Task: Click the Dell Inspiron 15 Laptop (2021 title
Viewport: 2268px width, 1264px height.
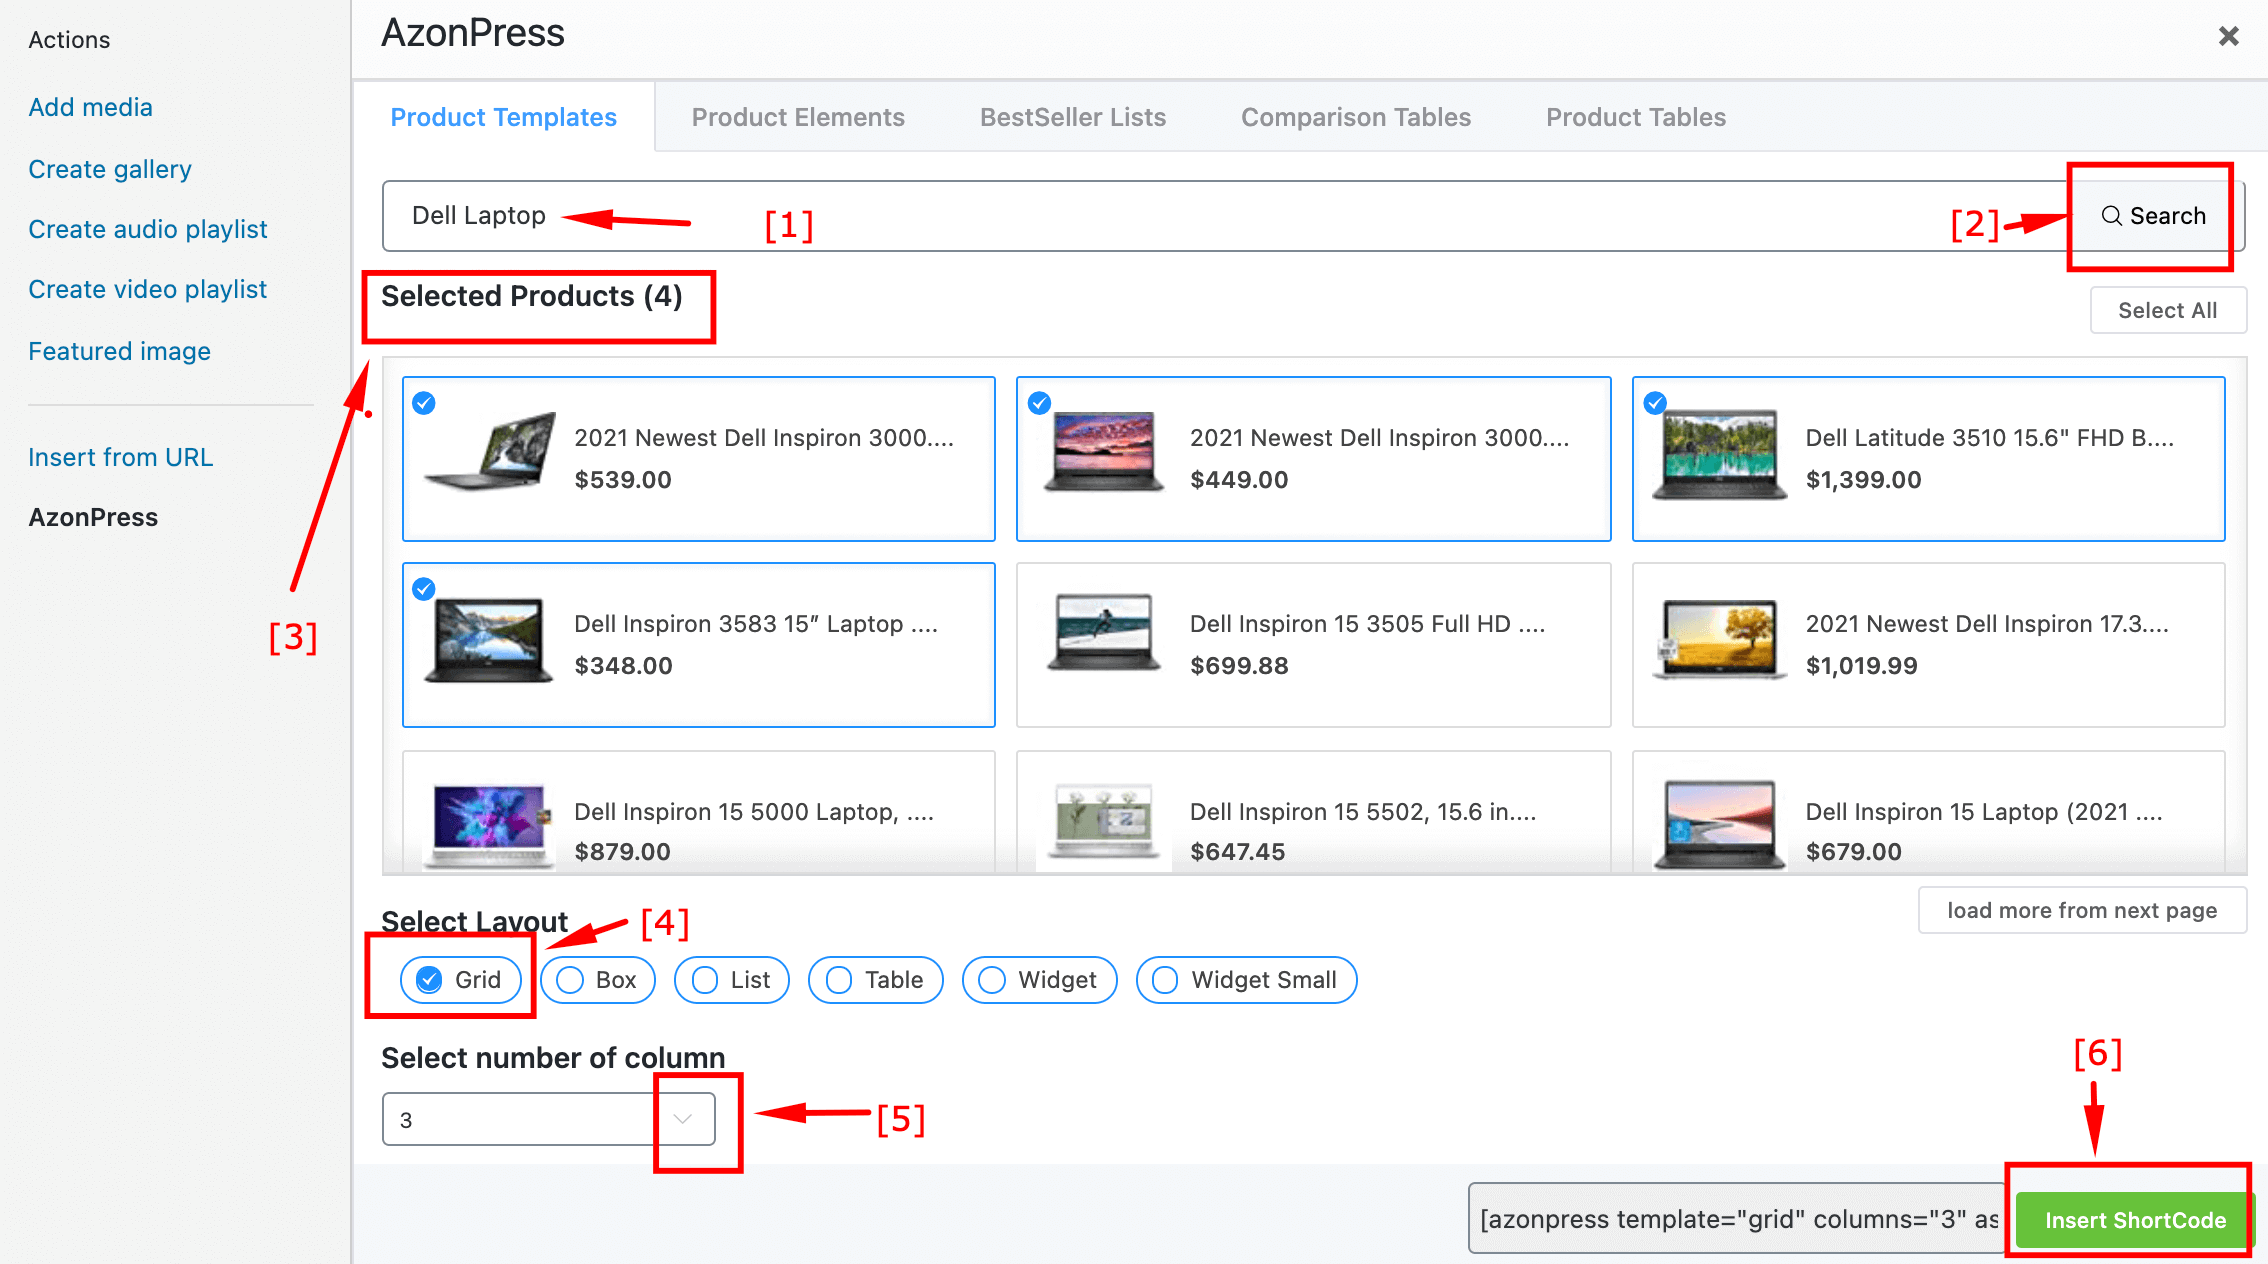Action: [x=1984, y=812]
